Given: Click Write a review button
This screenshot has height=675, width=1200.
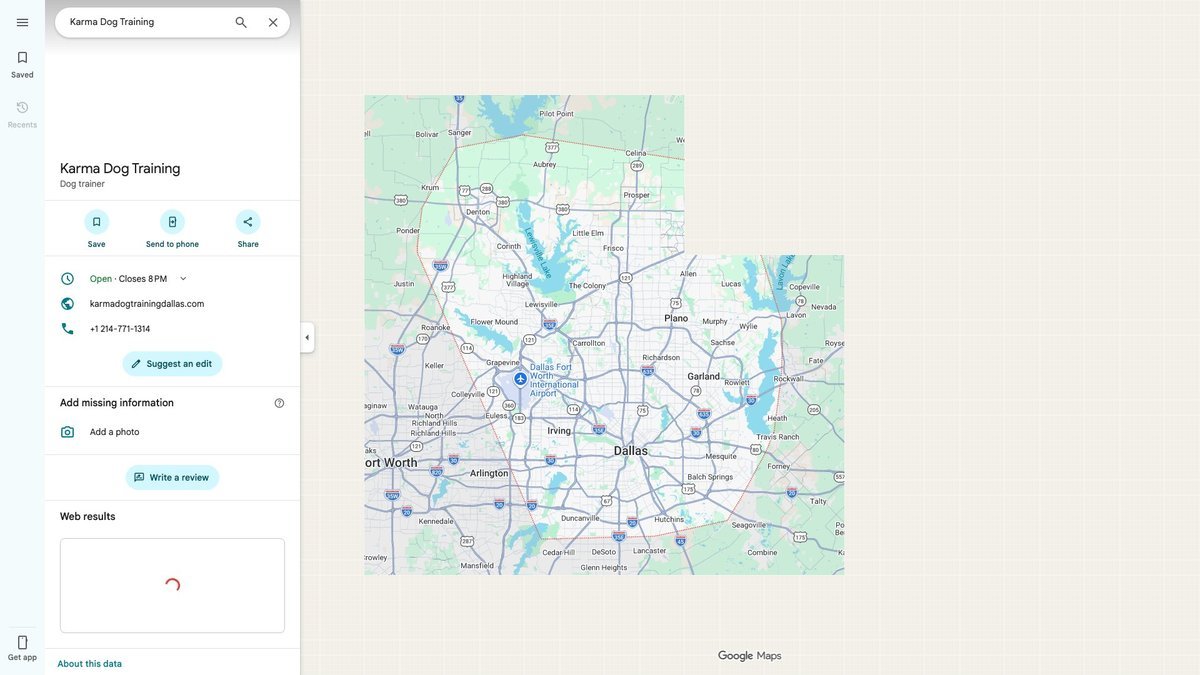Looking at the screenshot, I should [172, 478].
